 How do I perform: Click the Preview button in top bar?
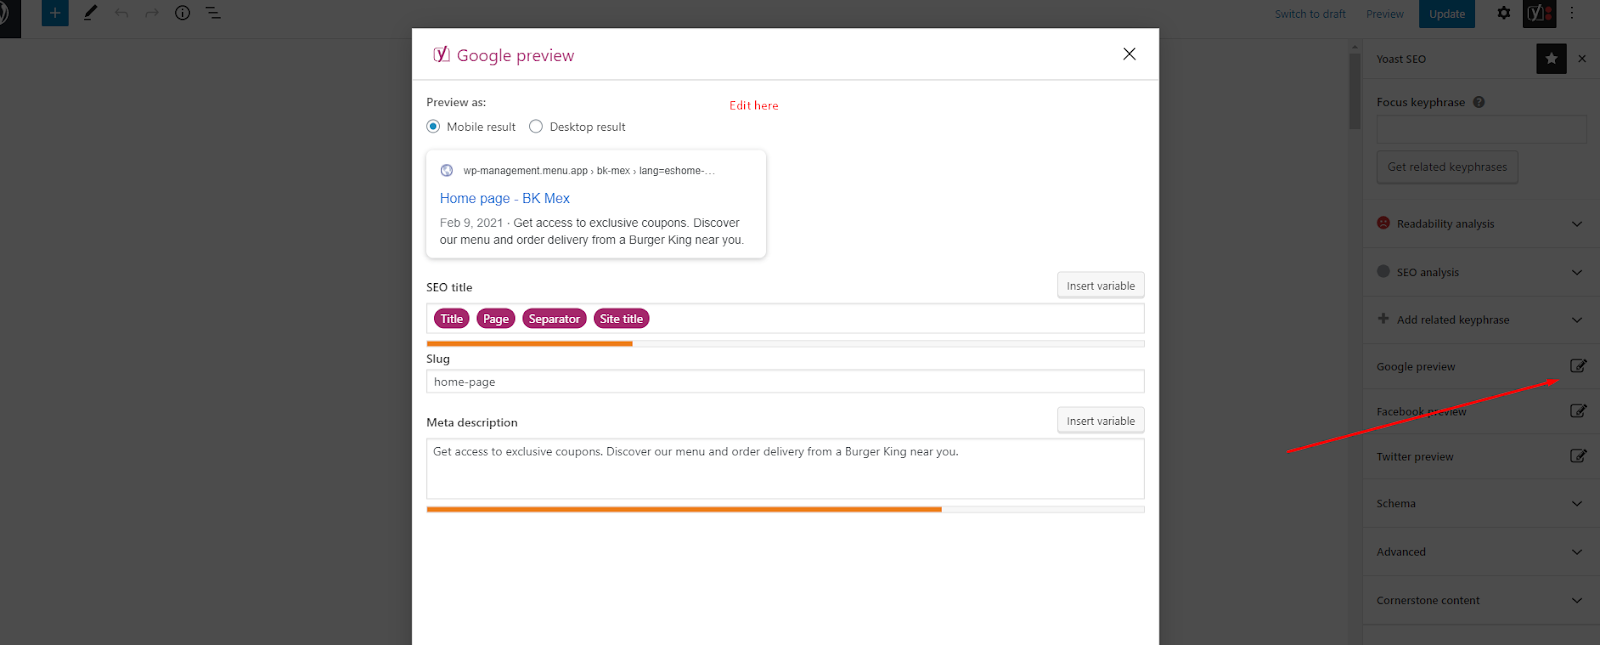click(x=1385, y=14)
